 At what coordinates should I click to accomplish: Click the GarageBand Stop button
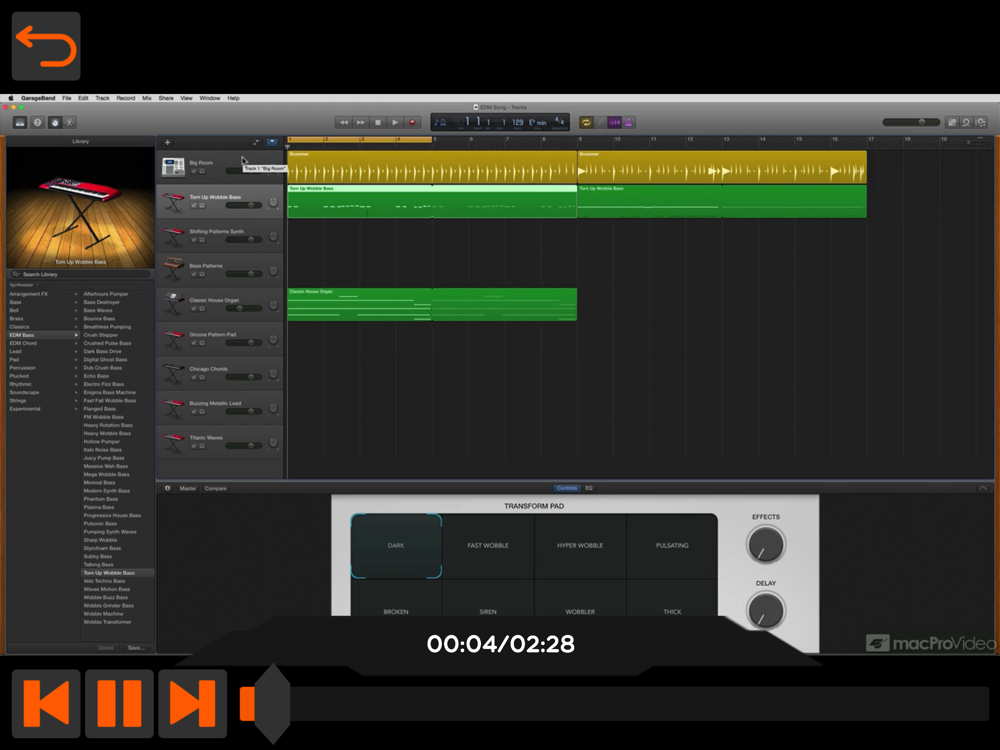378,122
